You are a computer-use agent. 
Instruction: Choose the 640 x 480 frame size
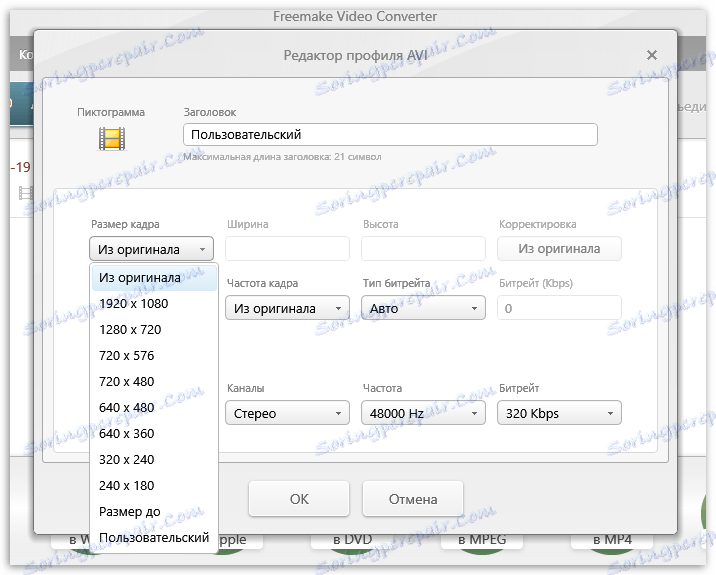[154, 408]
